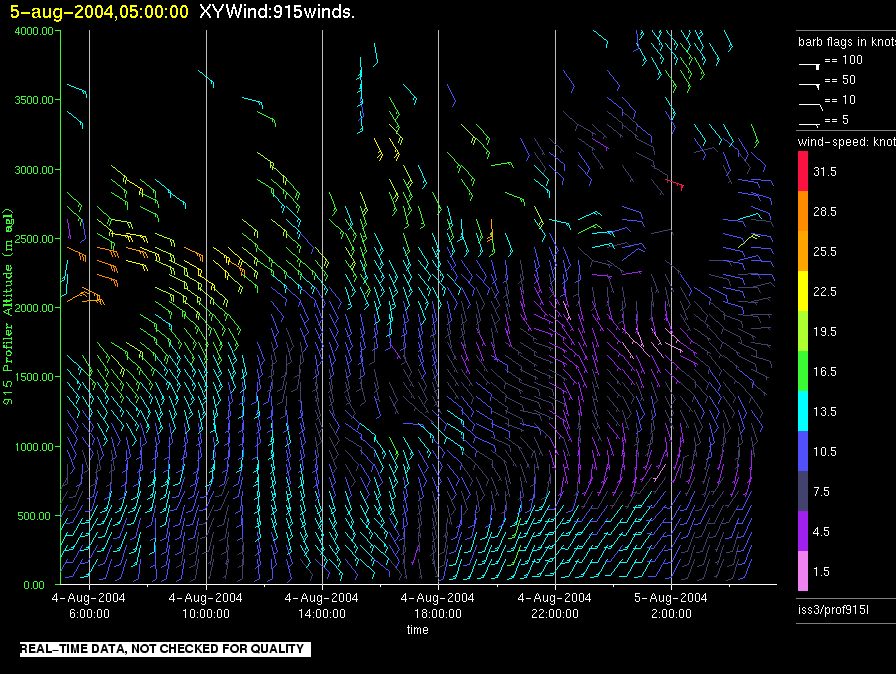Click the '== 5' legend value text
The image size is (896, 674).
coord(837,120)
